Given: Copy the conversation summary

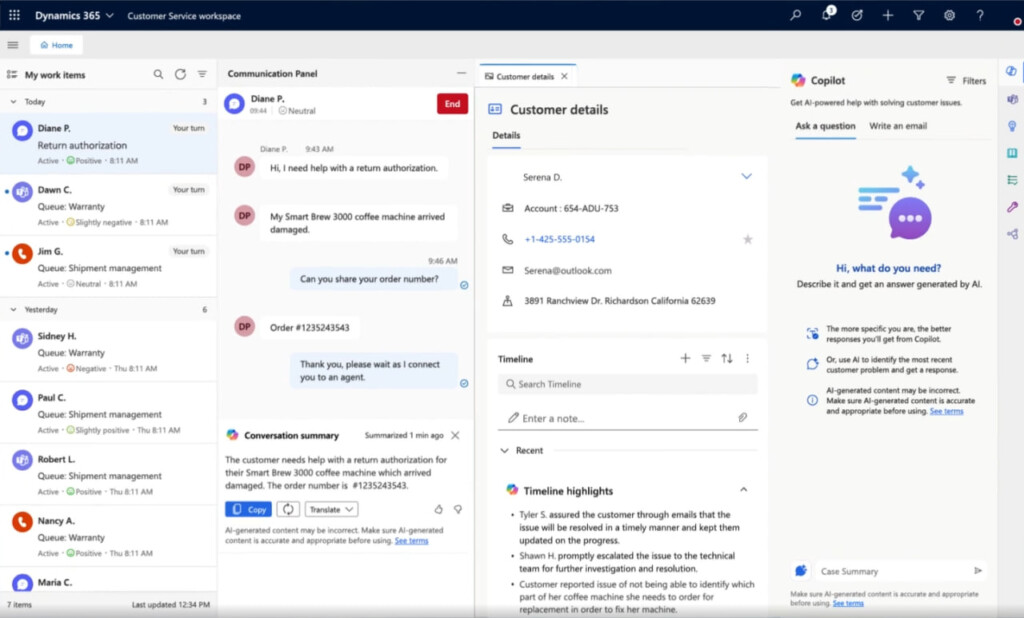Looking at the screenshot, I should coord(248,509).
